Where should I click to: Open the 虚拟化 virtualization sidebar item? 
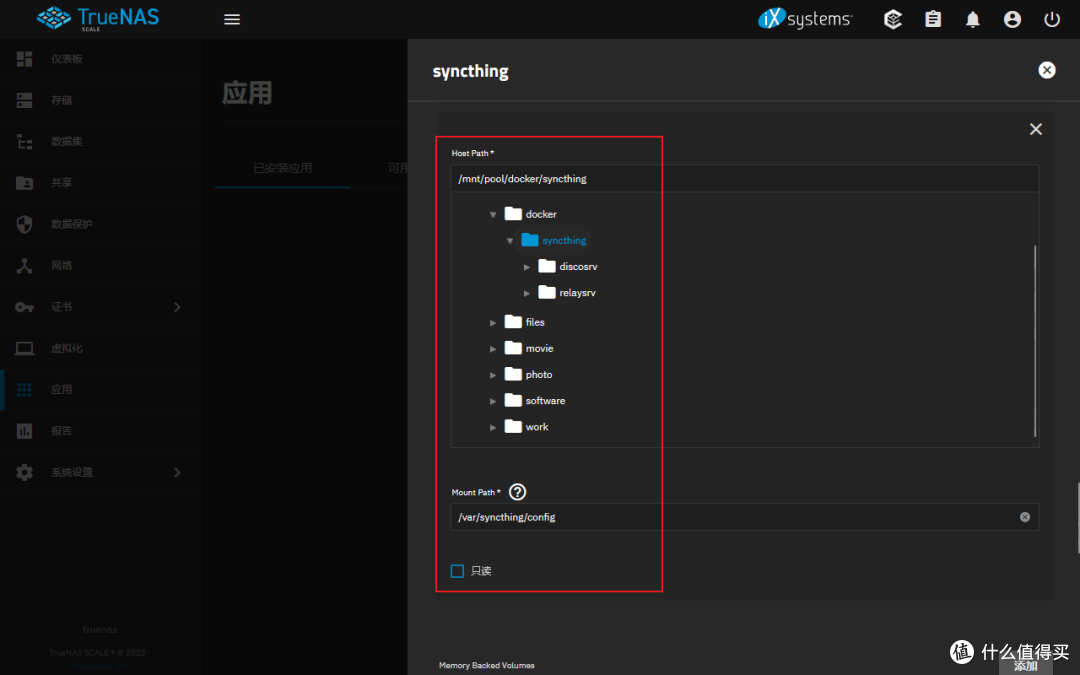(x=100, y=348)
